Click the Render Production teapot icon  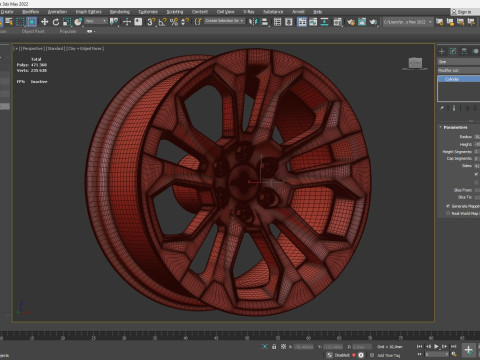coord(373,22)
